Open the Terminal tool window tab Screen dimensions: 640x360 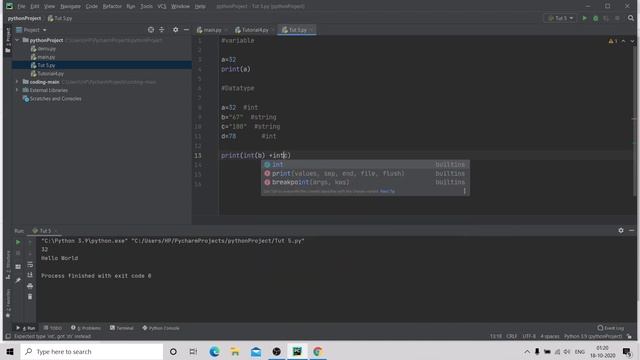(121, 328)
